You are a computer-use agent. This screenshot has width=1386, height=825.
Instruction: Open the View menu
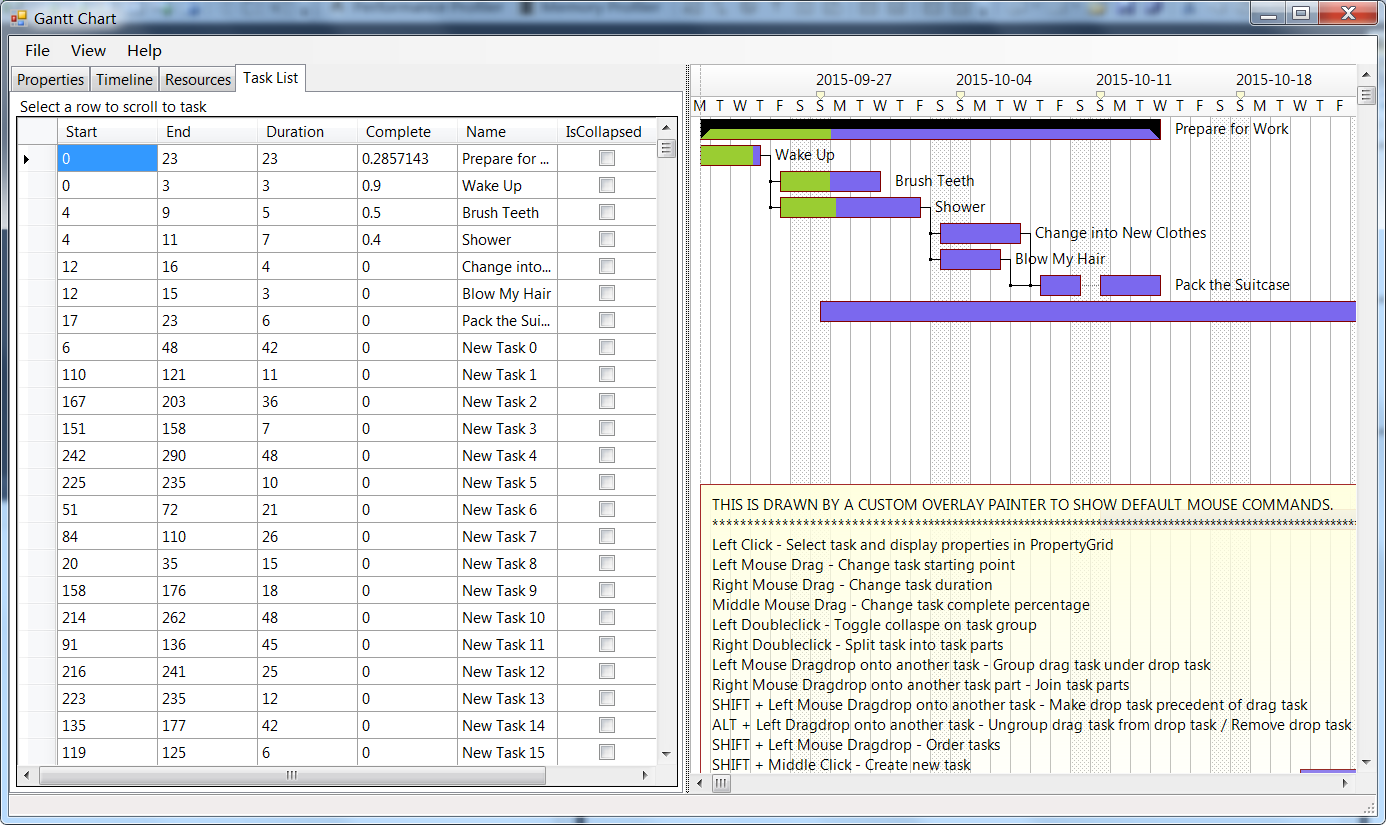(x=88, y=50)
